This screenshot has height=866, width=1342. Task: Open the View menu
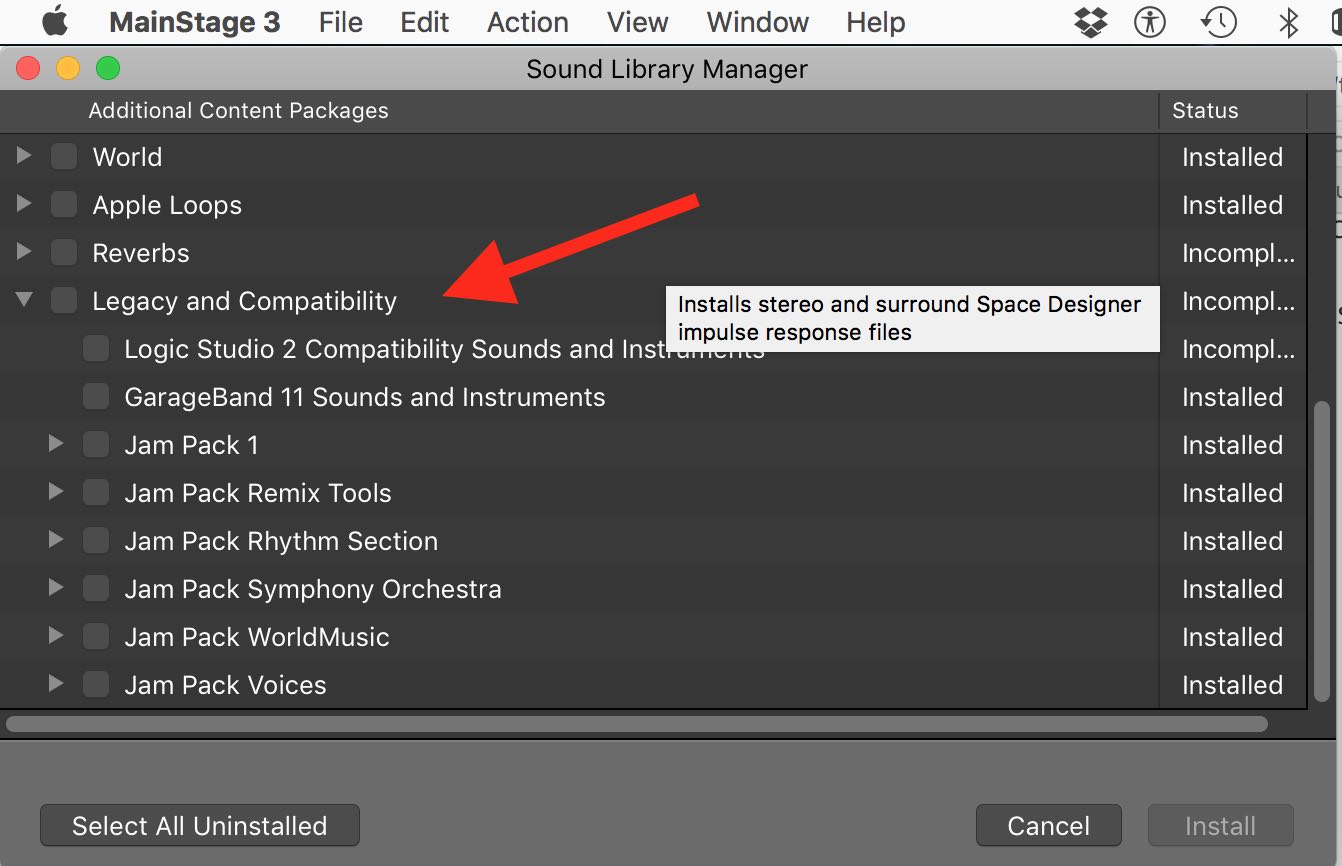coord(637,22)
